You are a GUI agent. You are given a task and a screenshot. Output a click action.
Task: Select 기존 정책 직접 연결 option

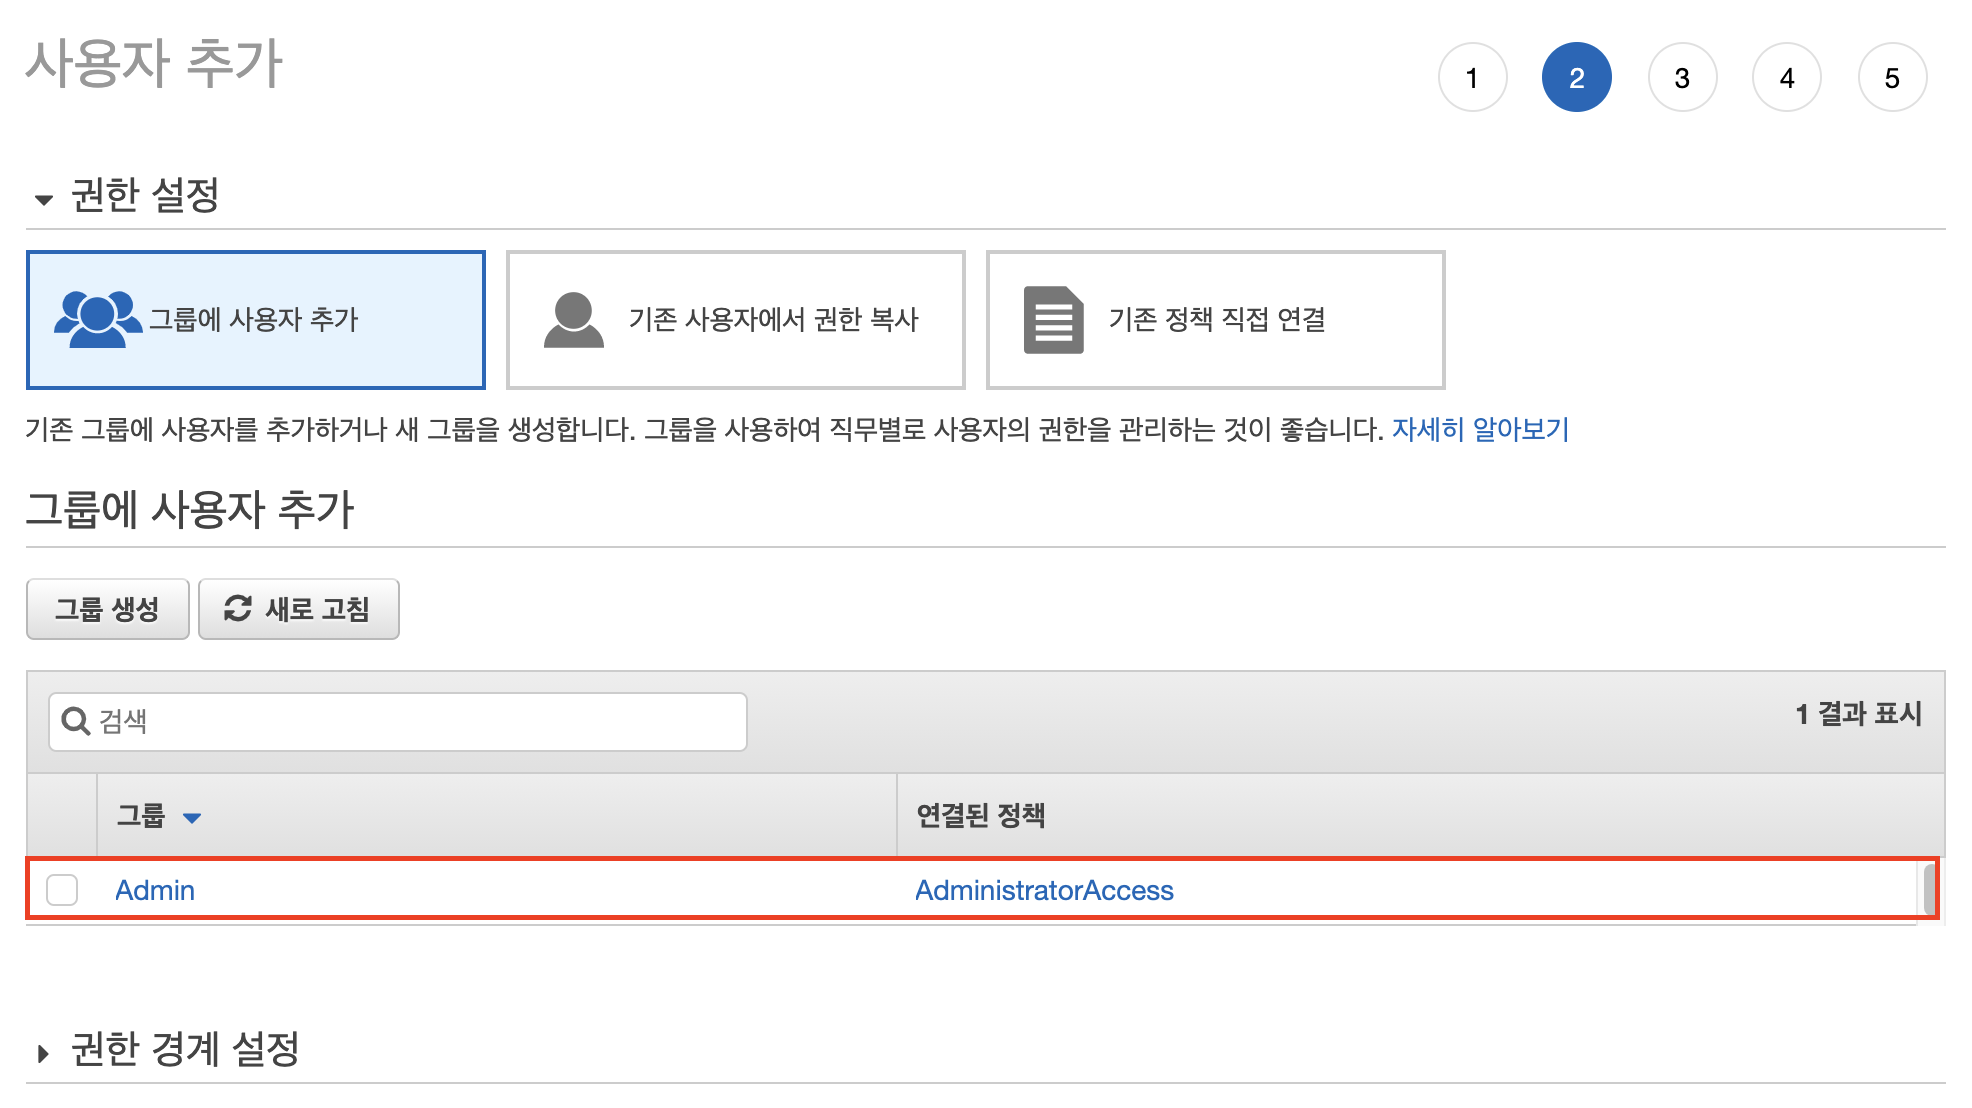point(1216,319)
